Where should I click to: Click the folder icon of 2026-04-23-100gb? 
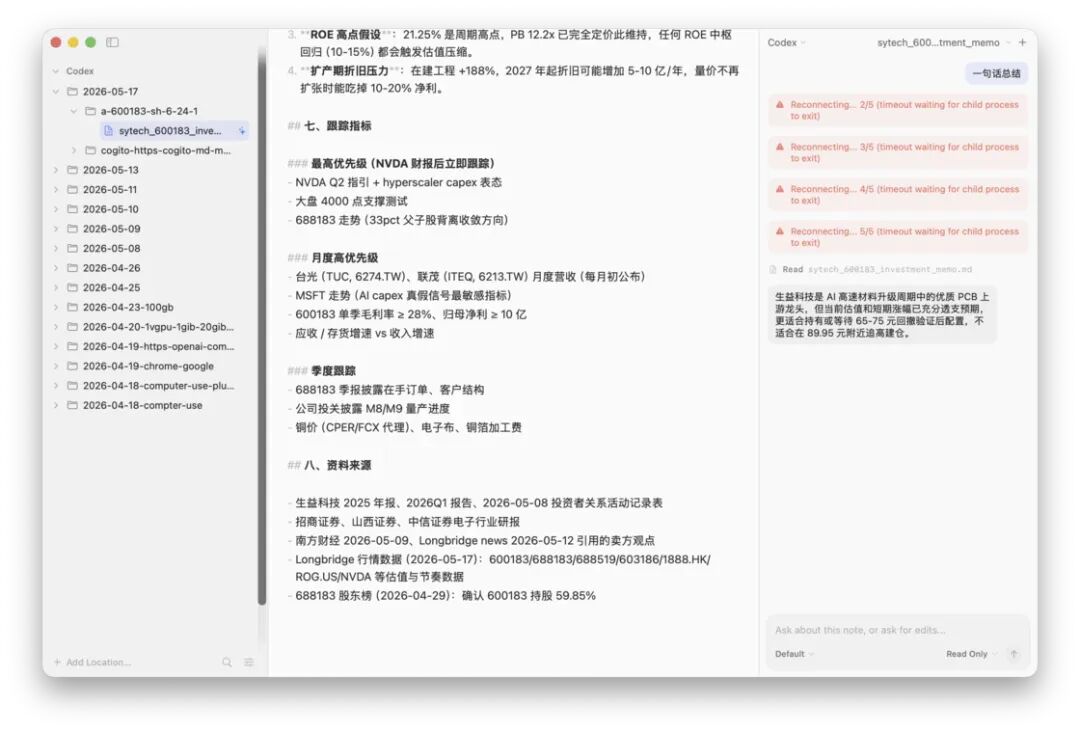[72, 307]
